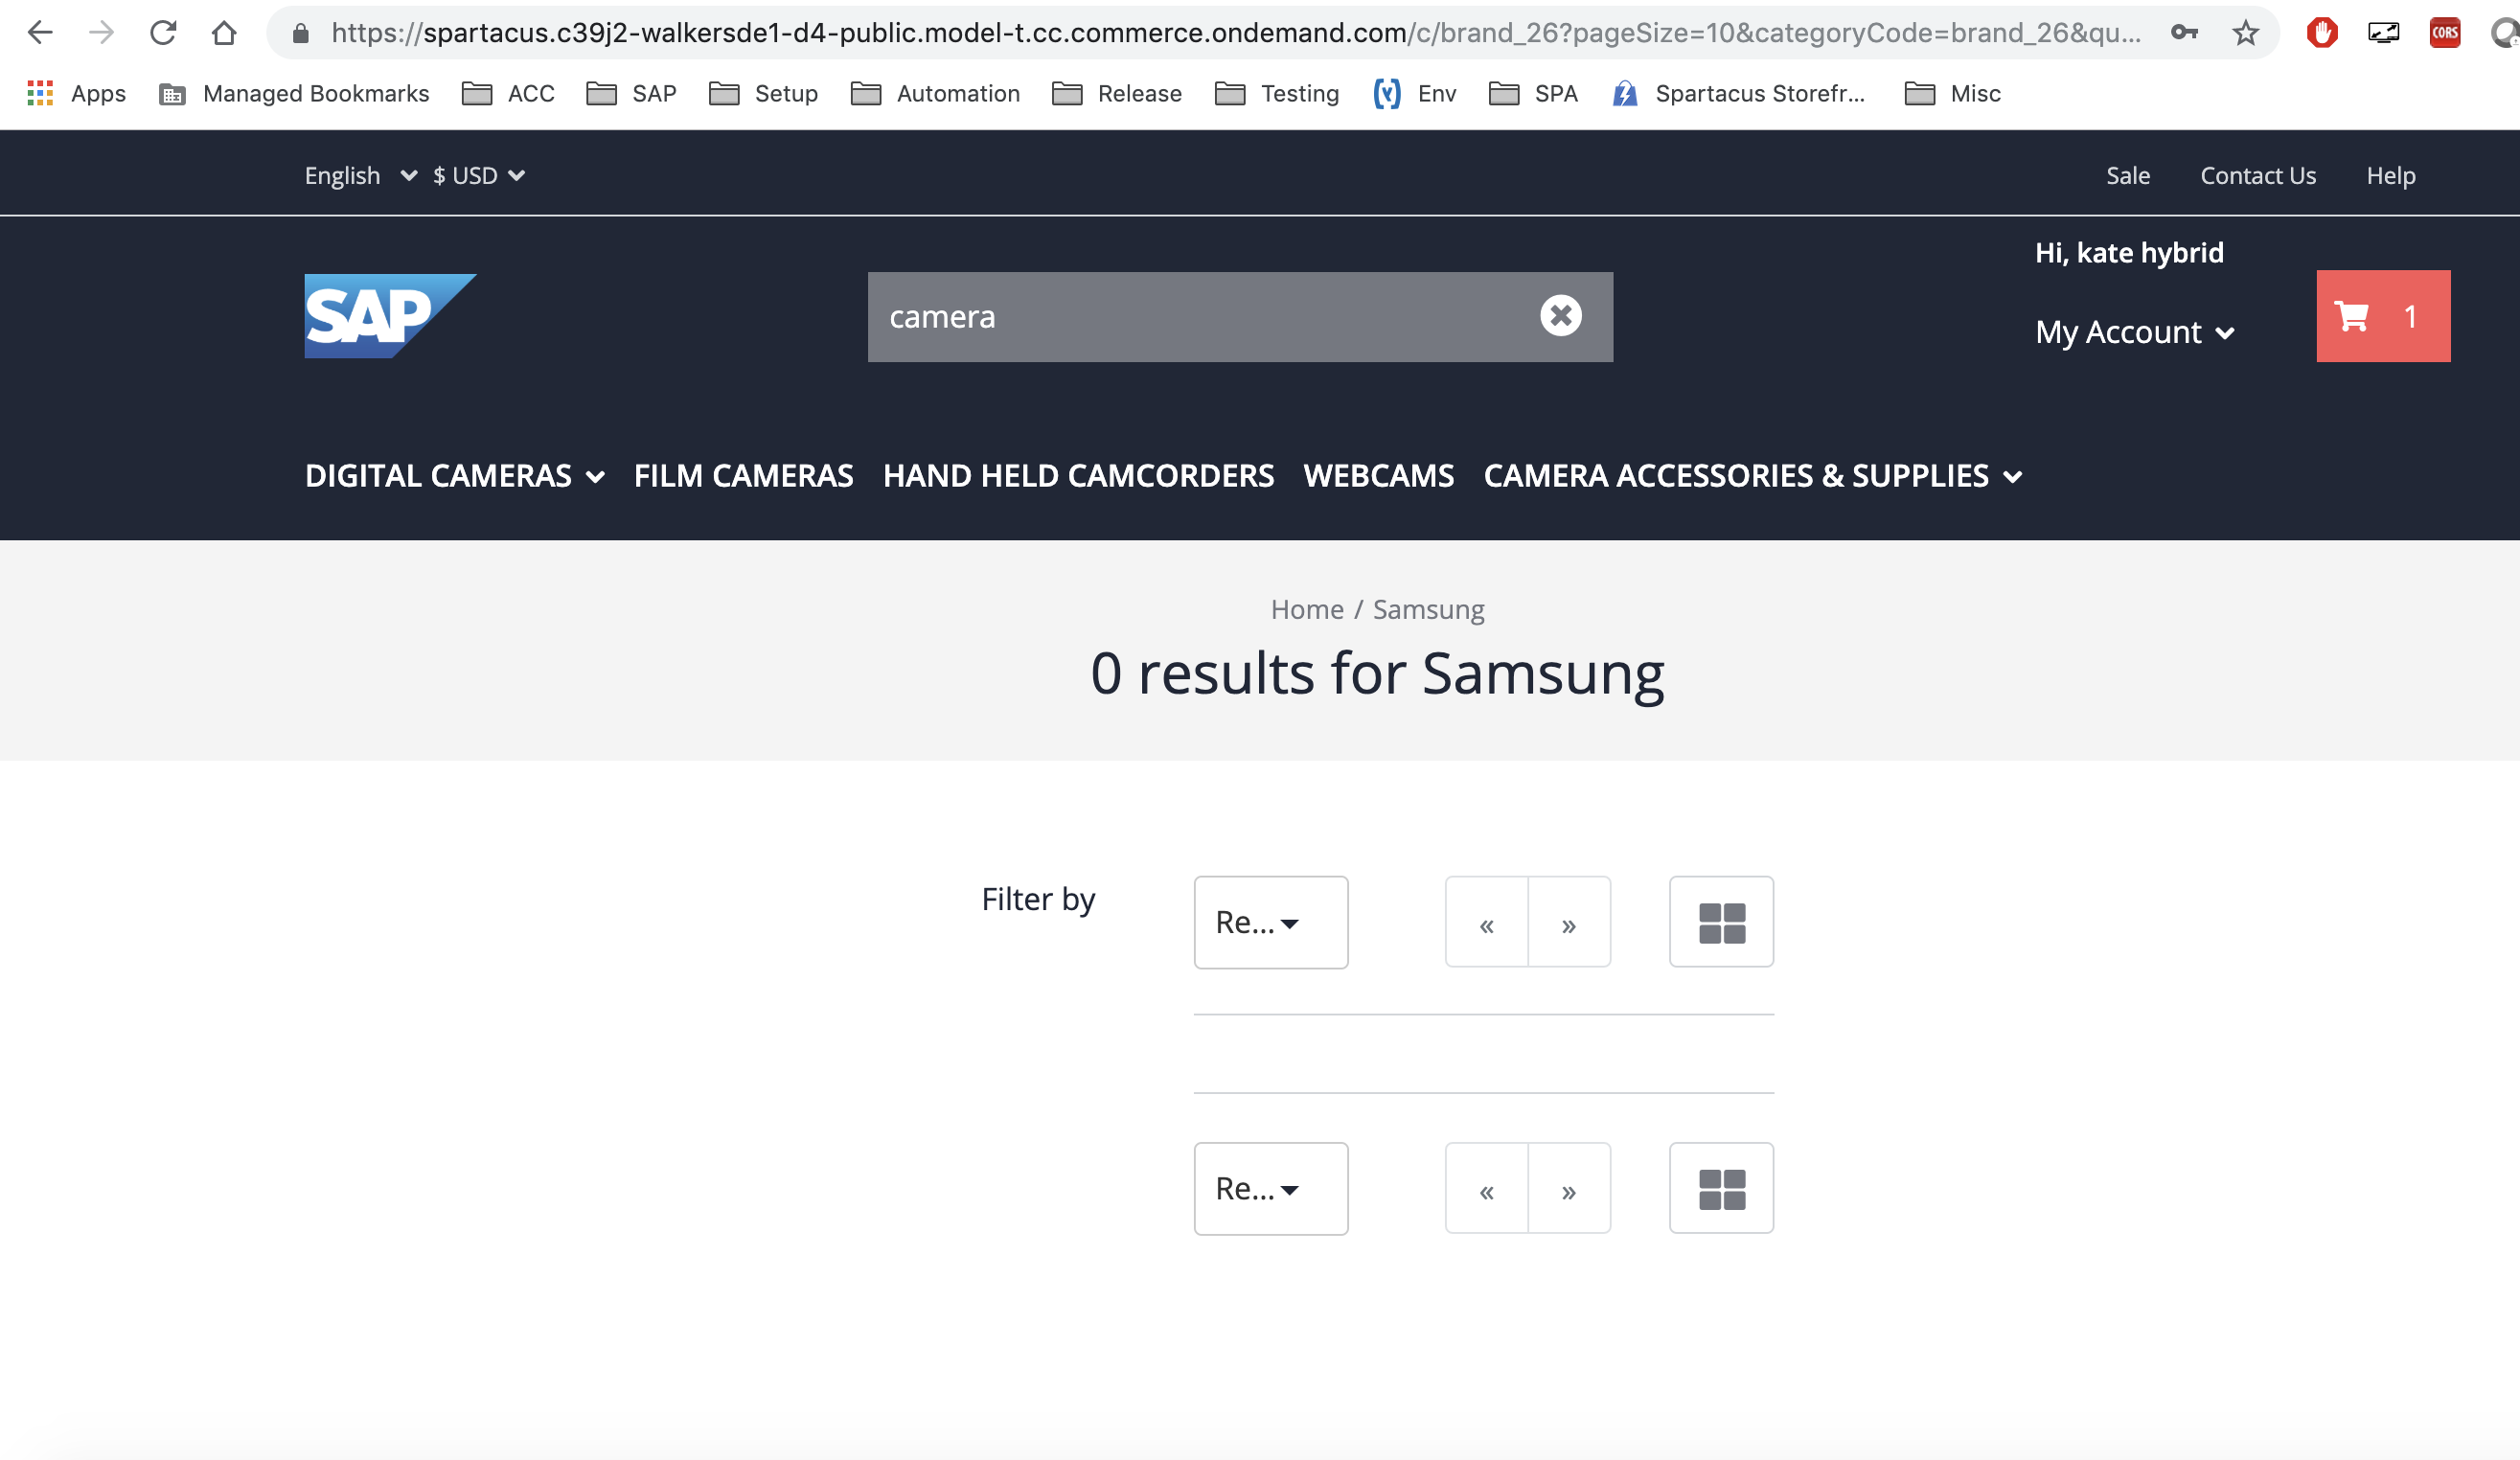This screenshot has width=2520, height=1460.
Task: Expand Camera Accessories & Supplies menu
Action: (1753, 476)
